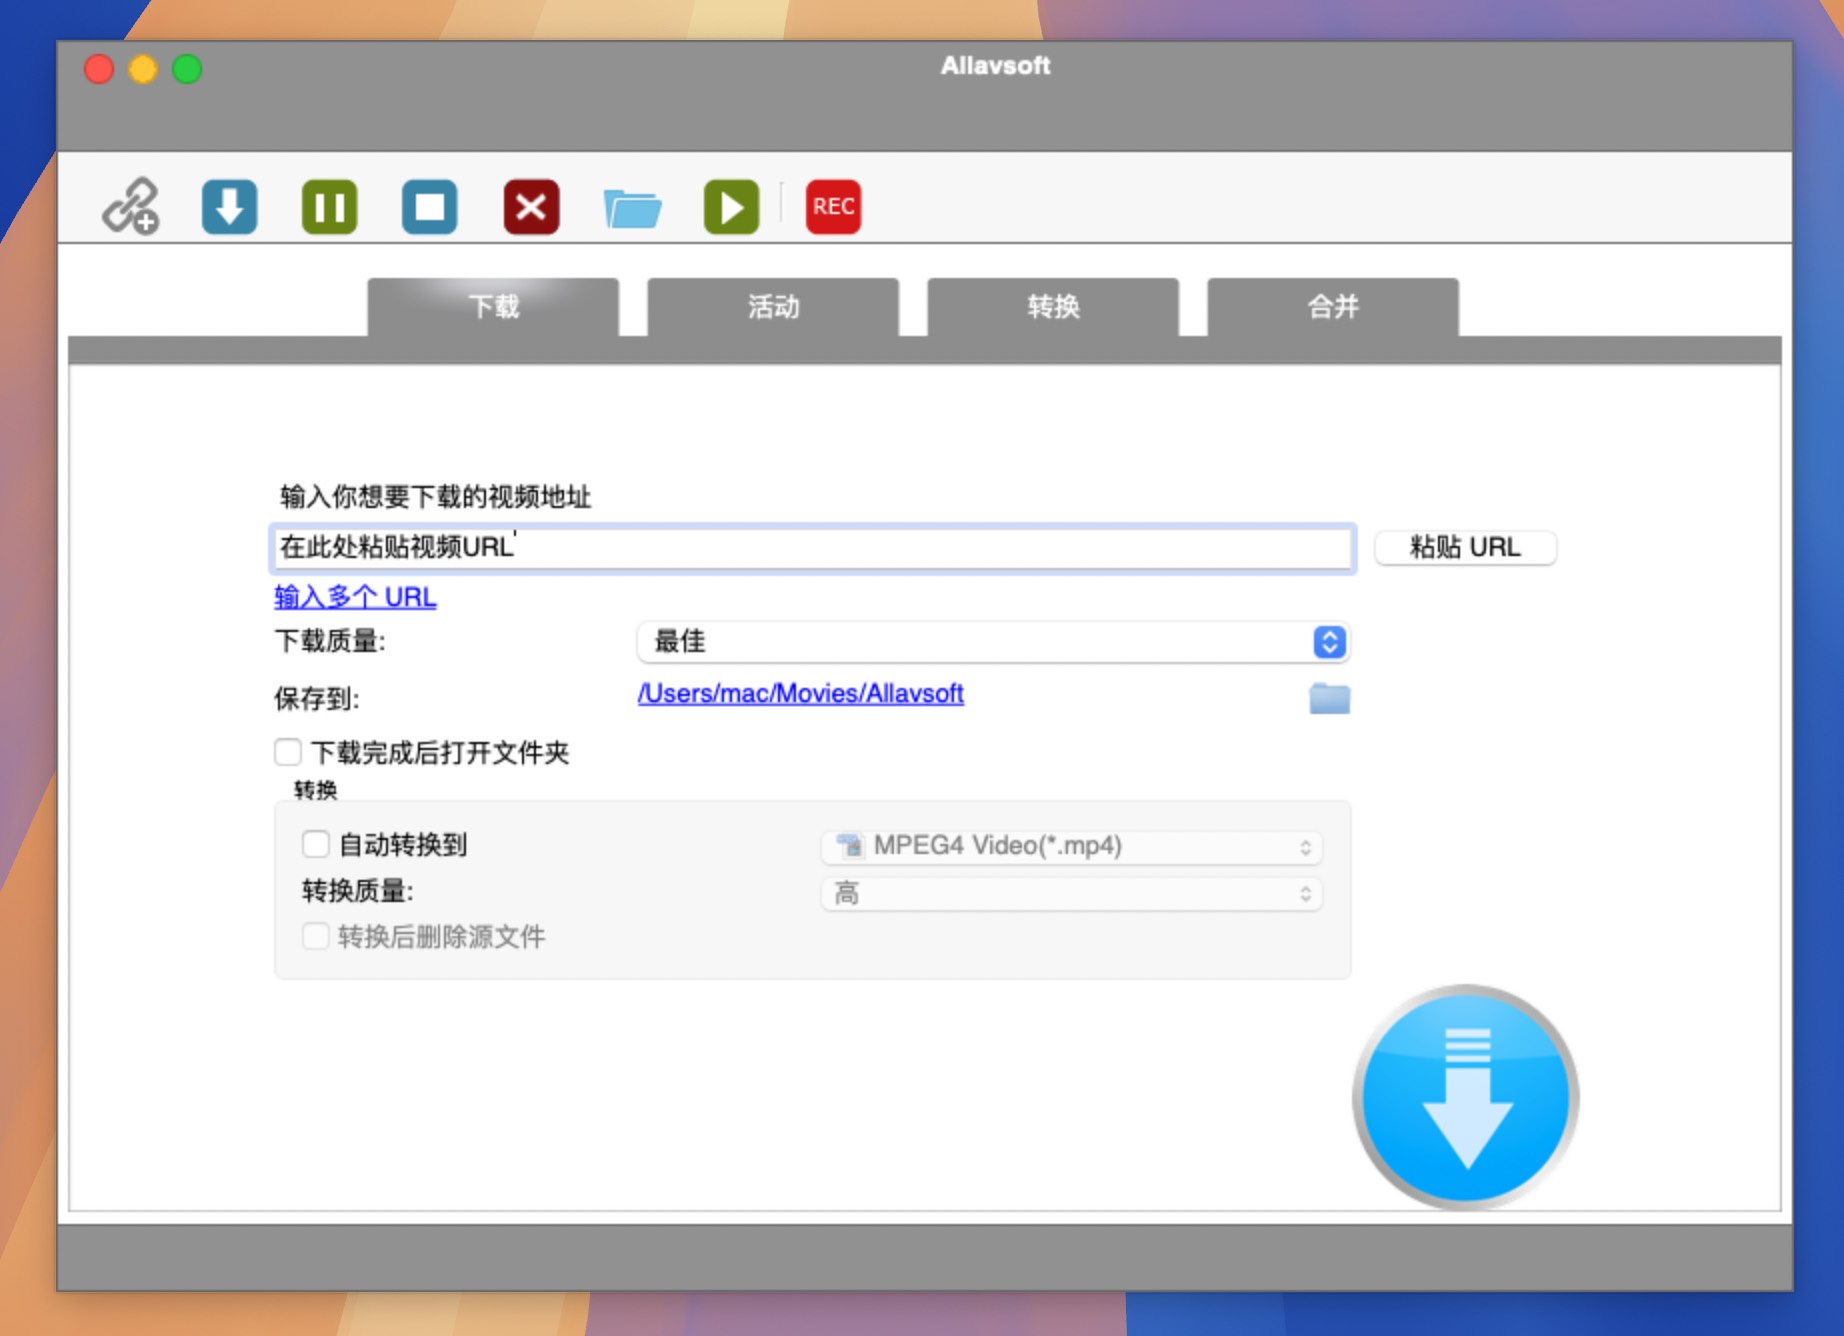Check the 自动转换到 conversion option

coord(316,845)
